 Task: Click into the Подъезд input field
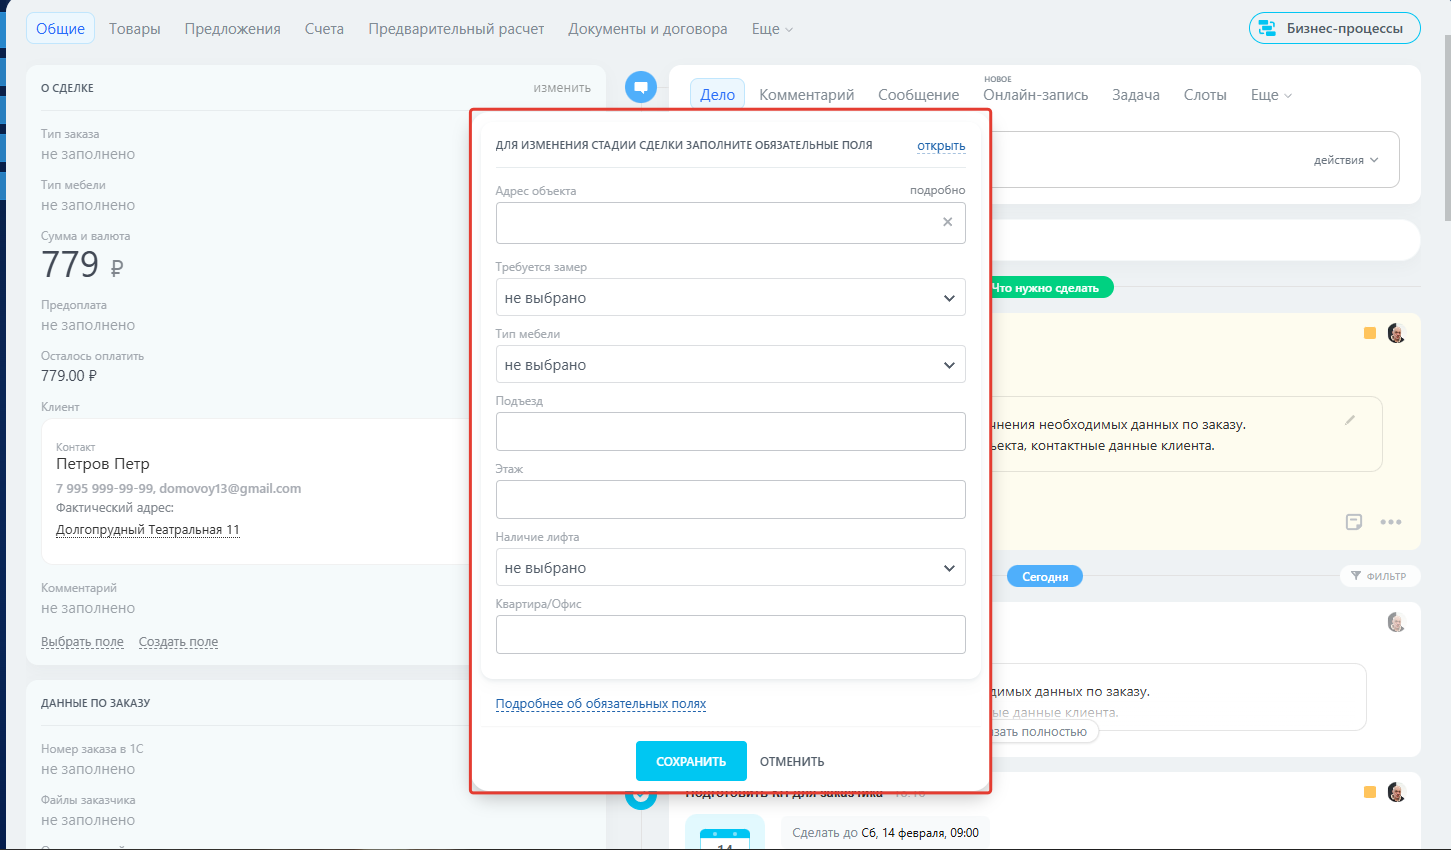(x=730, y=432)
